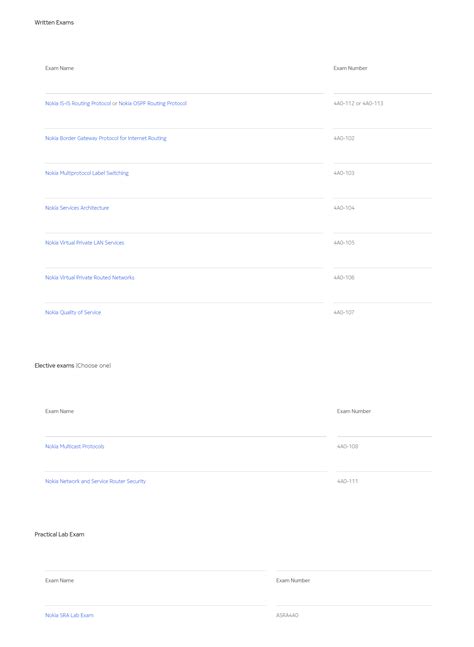Viewport: 474px width, 647px height.
Task: Click exam number 4A0-105
Action: click(x=344, y=243)
